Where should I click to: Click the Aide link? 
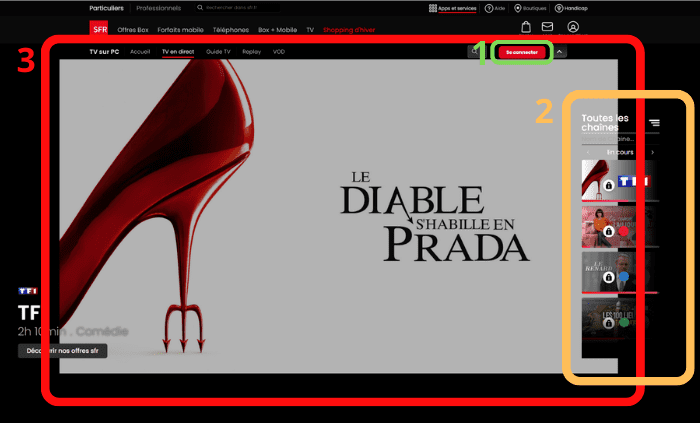pyautogui.click(x=500, y=8)
